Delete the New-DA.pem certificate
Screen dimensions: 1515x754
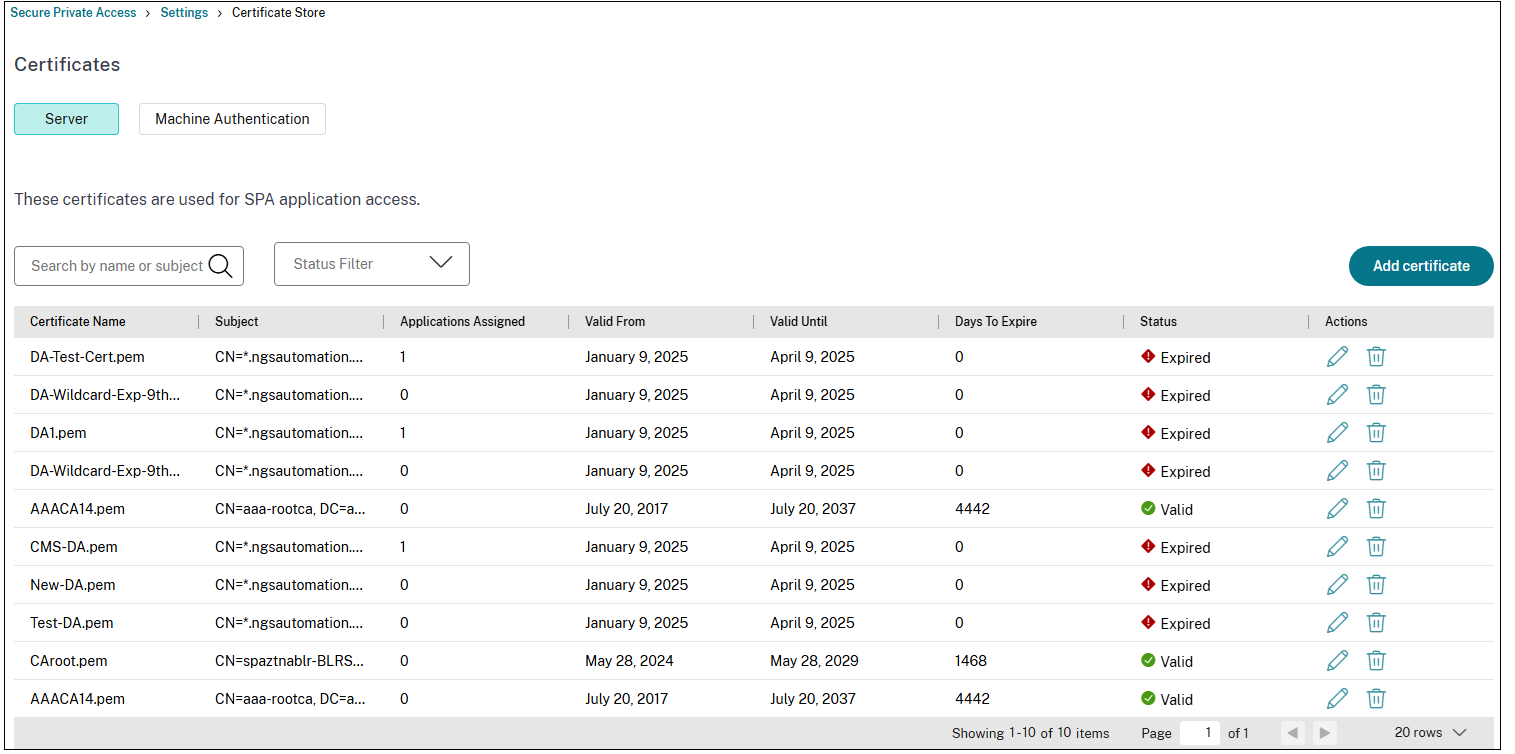[x=1376, y=584]
